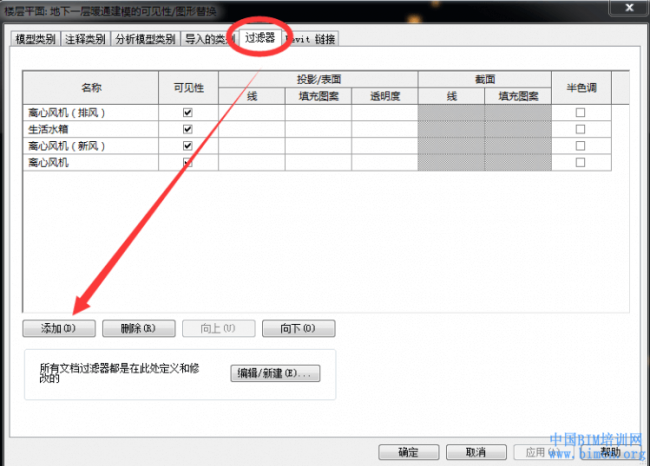The image size is (650, 466).
Task: Cancel the dialog with 取消
Action: click(x=476, y=452)
